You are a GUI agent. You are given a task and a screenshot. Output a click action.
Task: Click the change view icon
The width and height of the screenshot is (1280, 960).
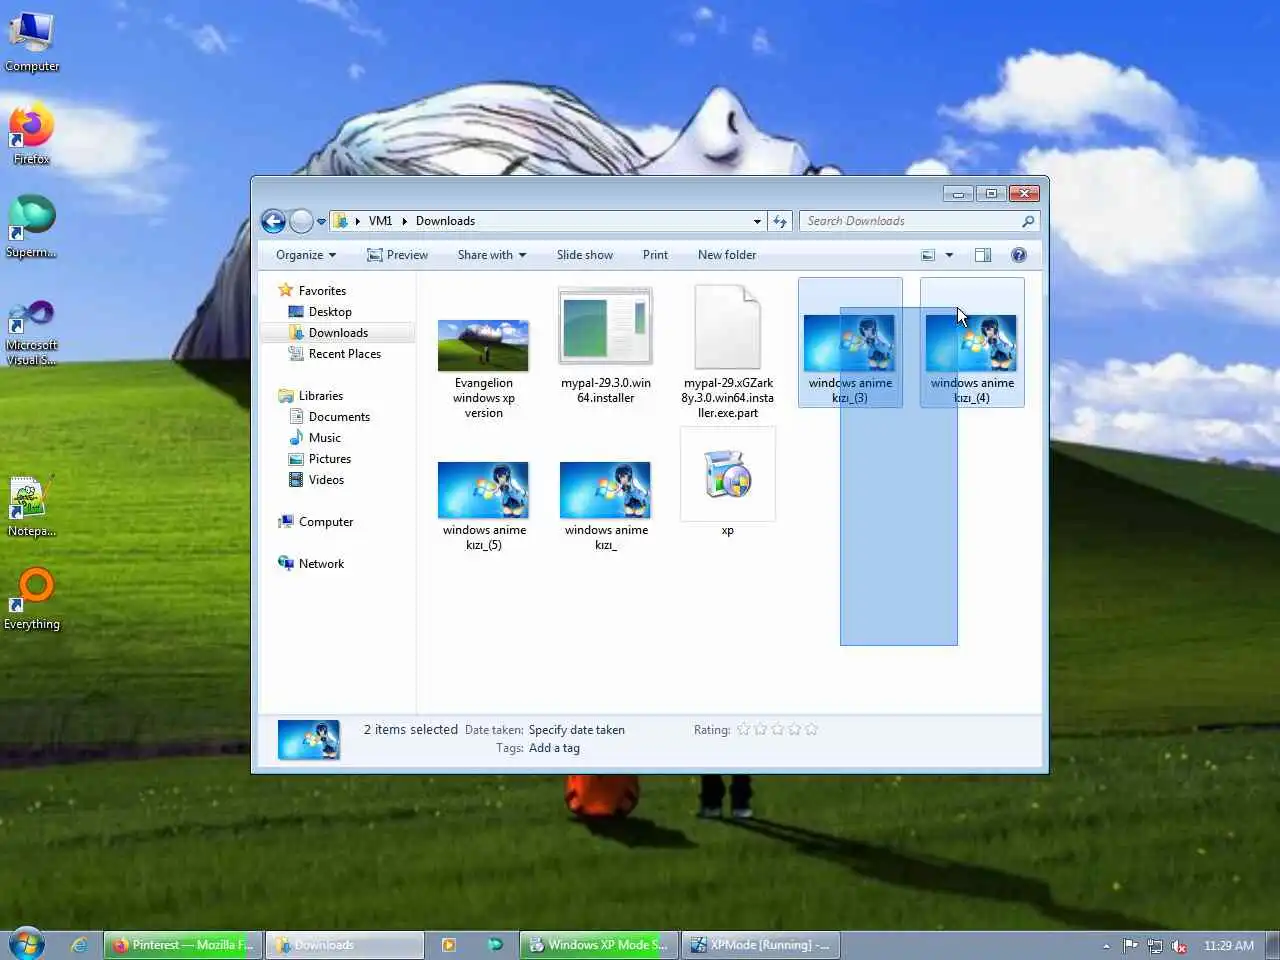tap(928, 255)
